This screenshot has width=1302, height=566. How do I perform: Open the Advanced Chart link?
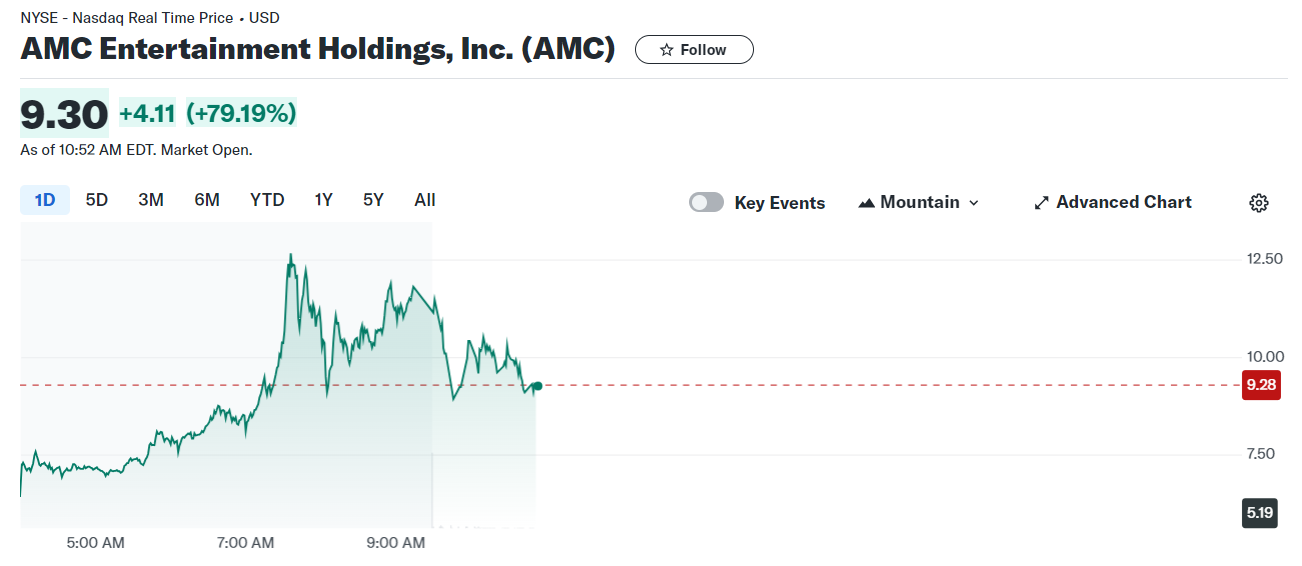1123,203
